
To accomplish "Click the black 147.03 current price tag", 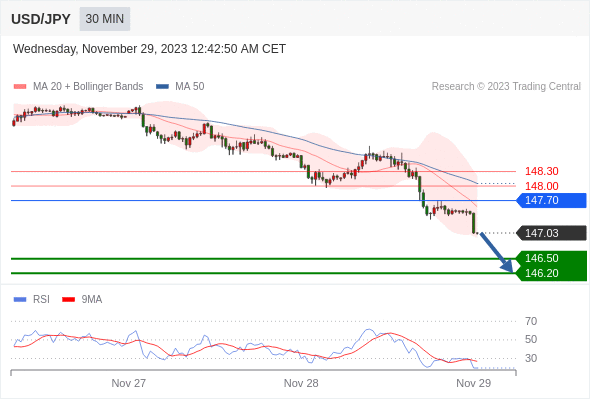I will (551, 233).
